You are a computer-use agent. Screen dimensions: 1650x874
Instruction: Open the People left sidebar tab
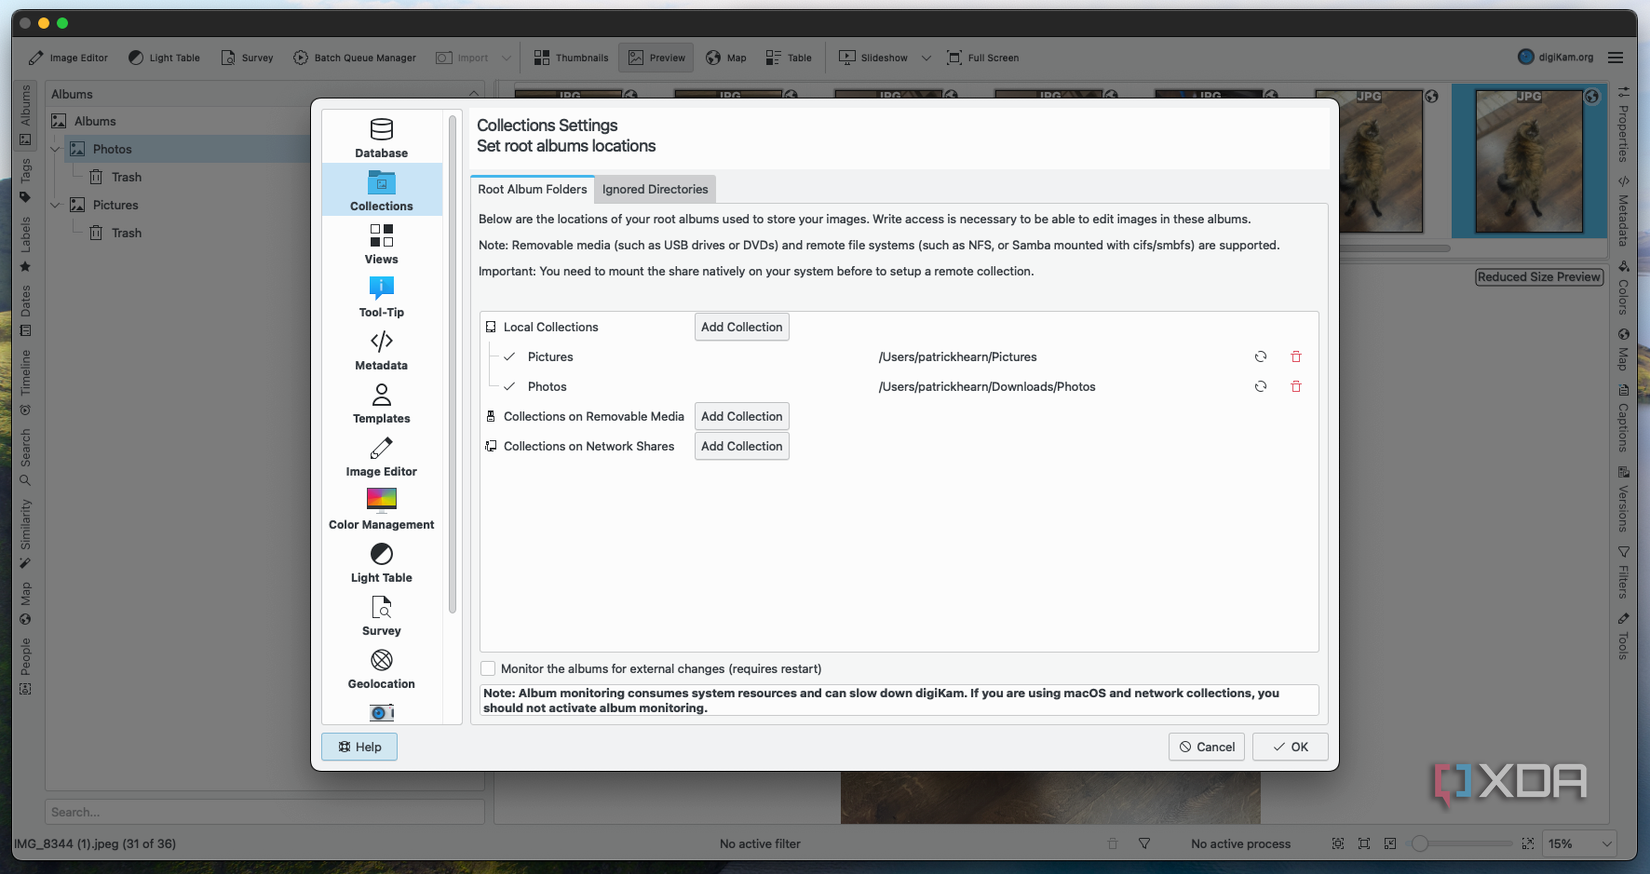25,666
